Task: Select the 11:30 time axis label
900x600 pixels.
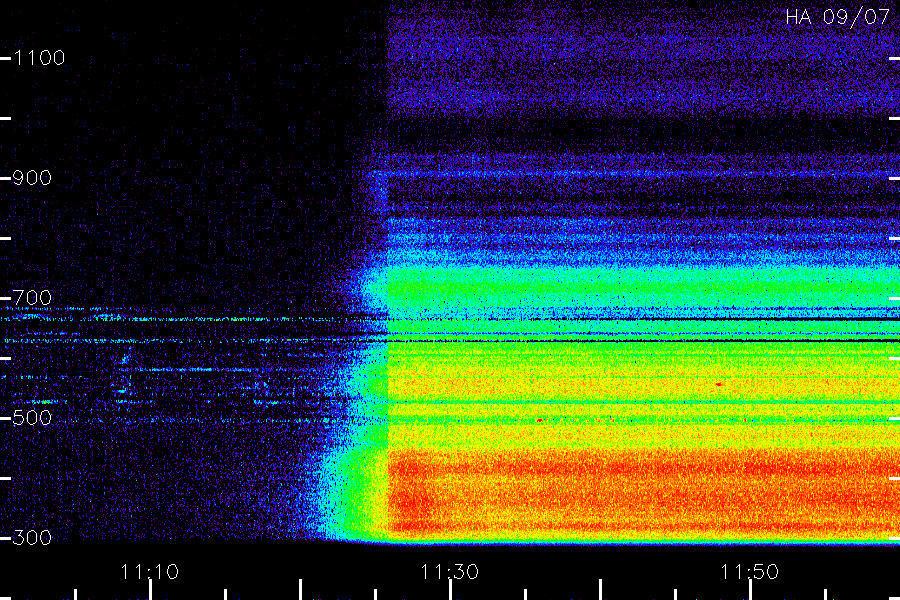Action: pos(449,572)
